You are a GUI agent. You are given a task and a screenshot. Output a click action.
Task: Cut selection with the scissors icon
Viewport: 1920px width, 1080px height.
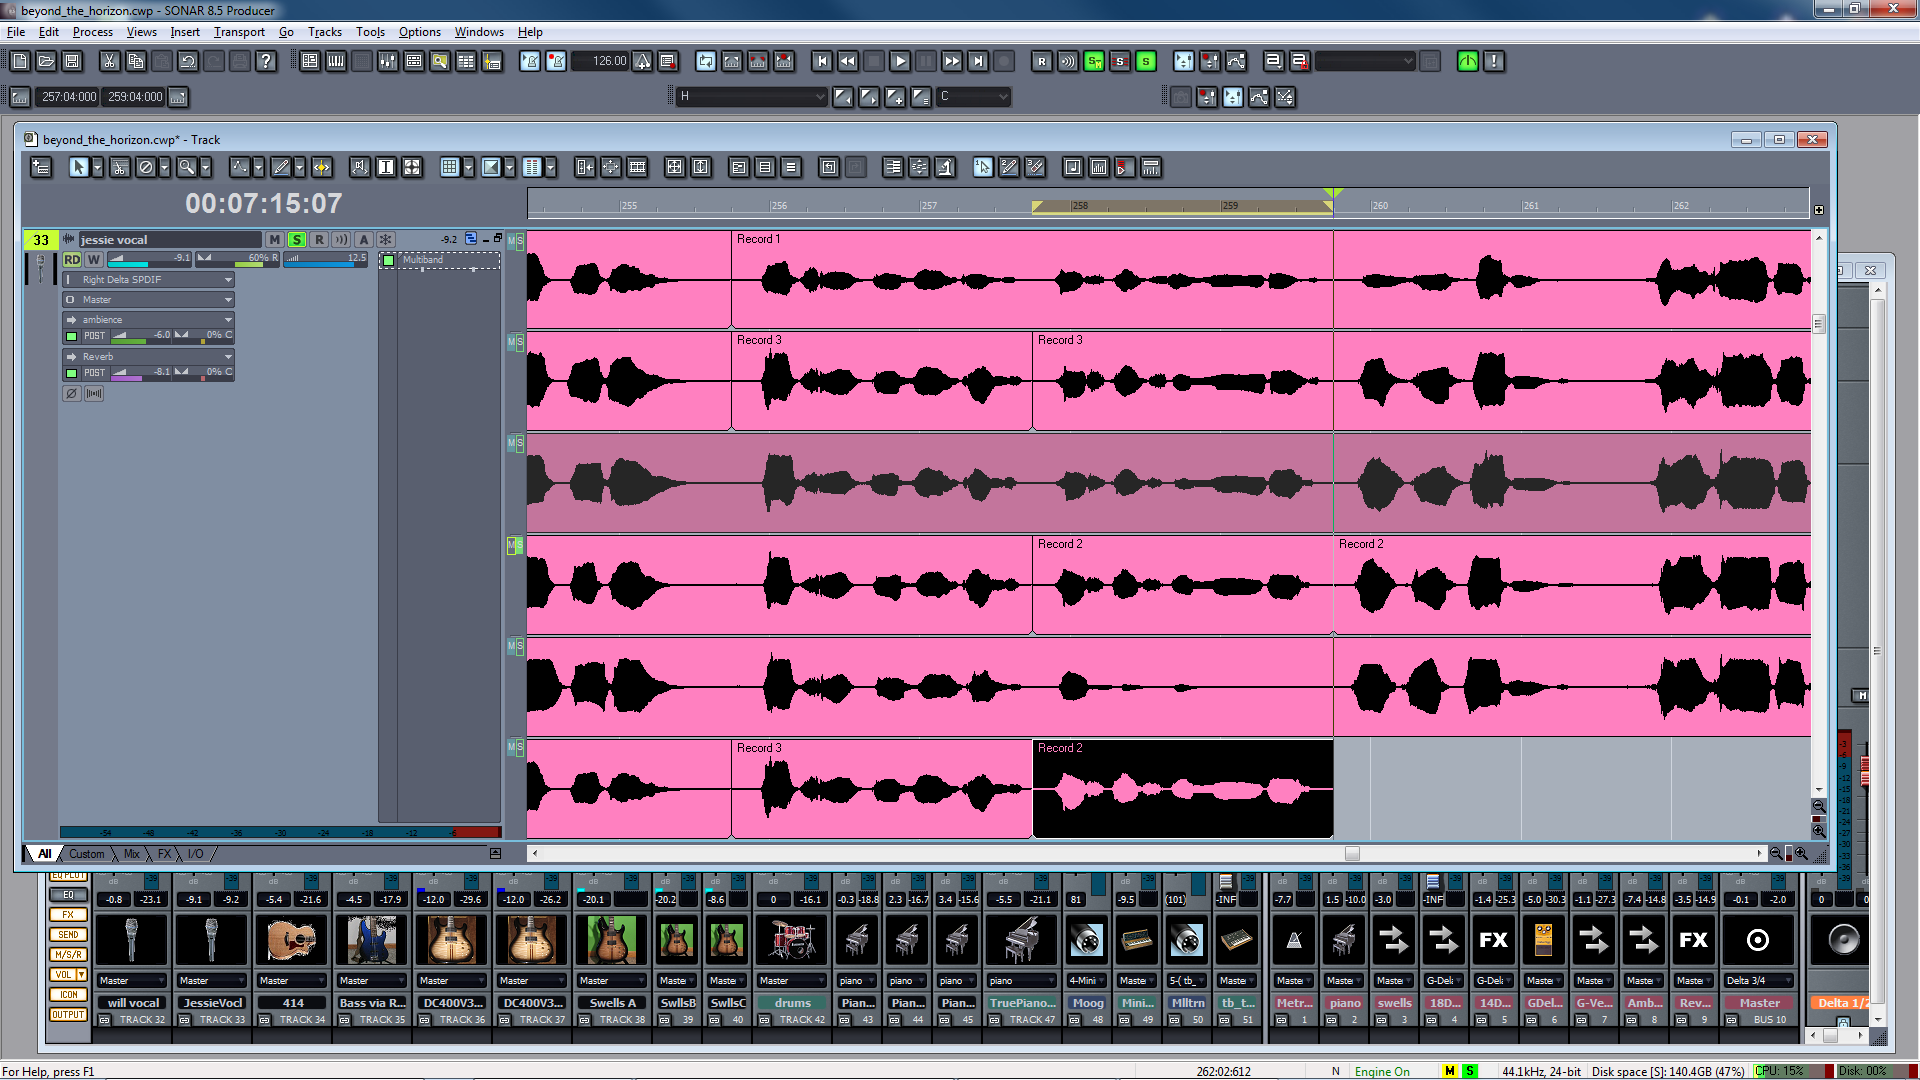tap(109, 61)
